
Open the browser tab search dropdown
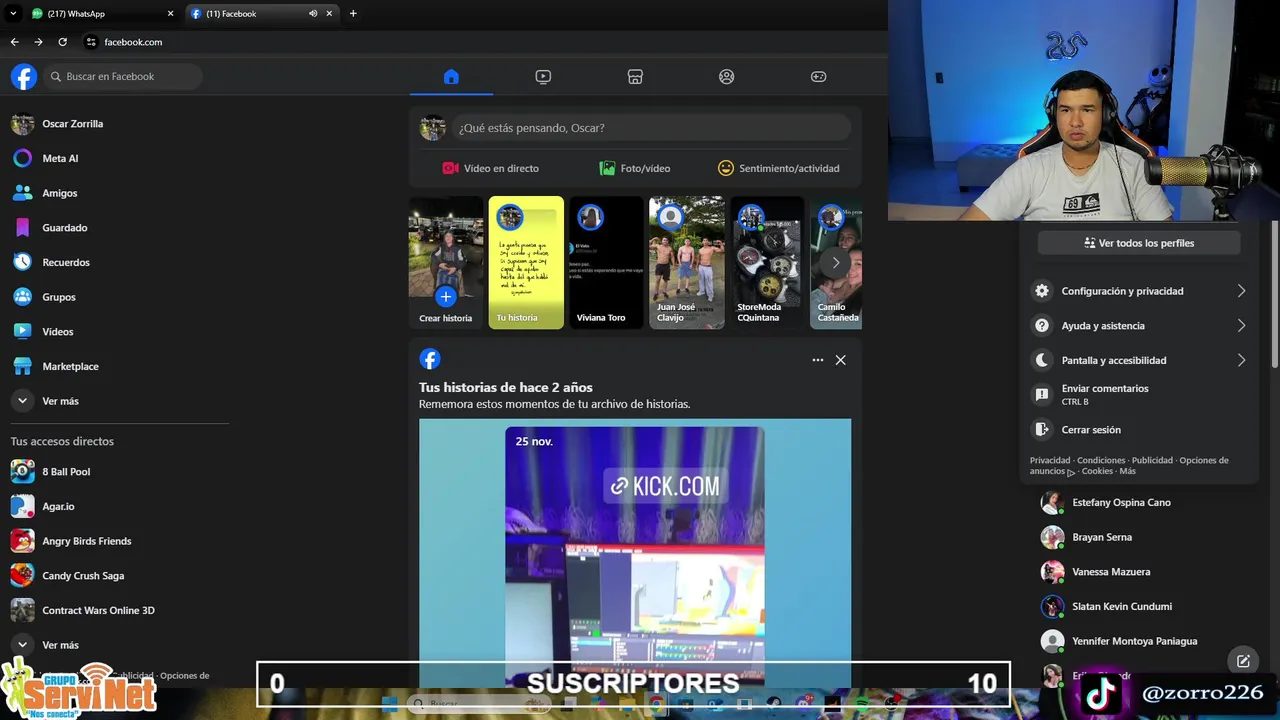tap(13, 14)
